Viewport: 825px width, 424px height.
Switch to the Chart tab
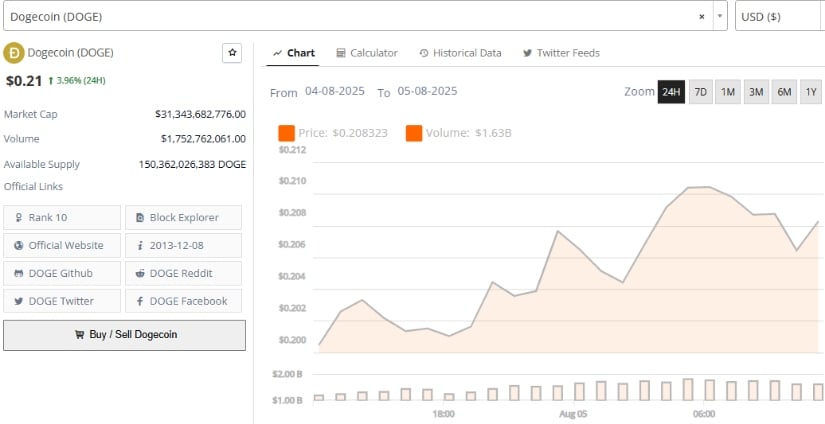coord(293,53)
